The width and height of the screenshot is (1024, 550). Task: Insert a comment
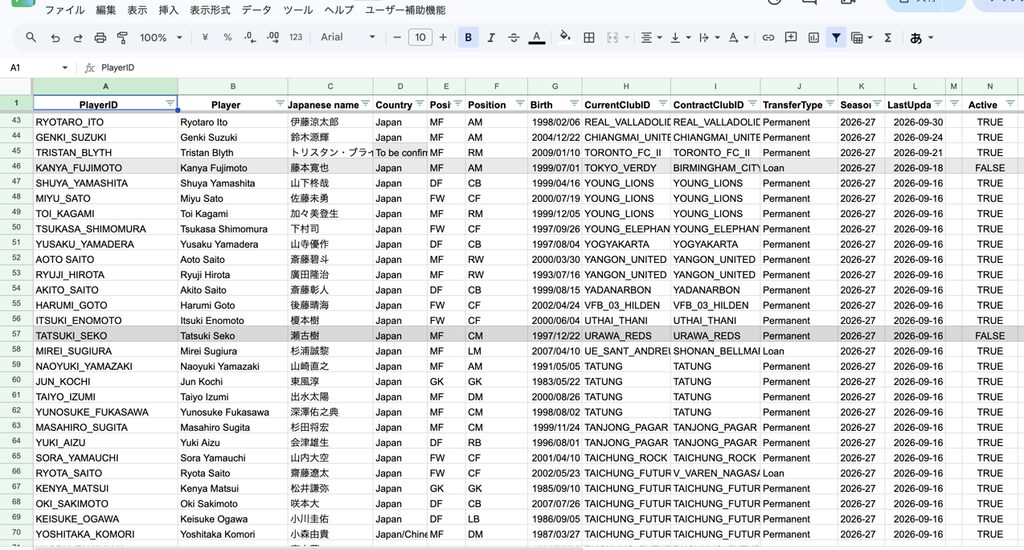pos(791,38)
